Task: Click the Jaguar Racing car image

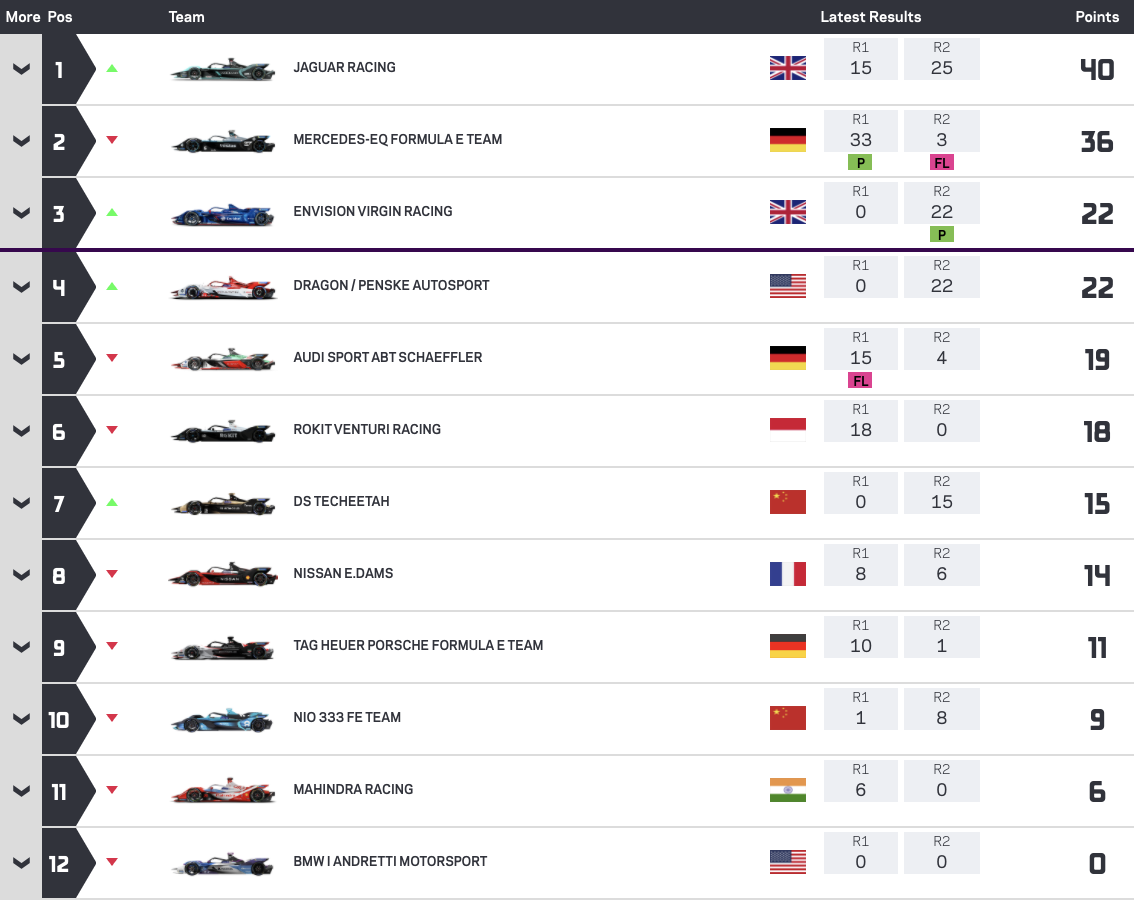Action: point(222,70)
